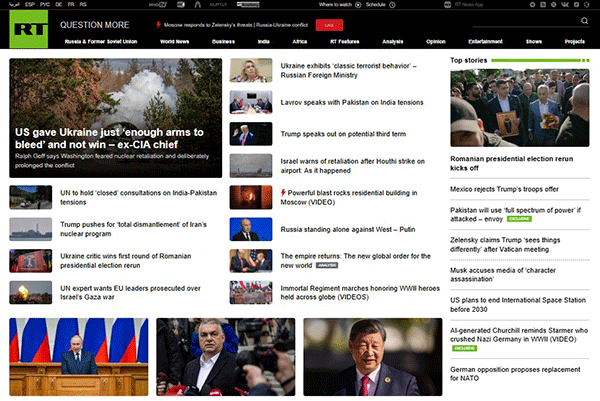
Task: Open Ukraine critic wins Romanian first round
Action: pyautogui.click(x=126, y=261)
